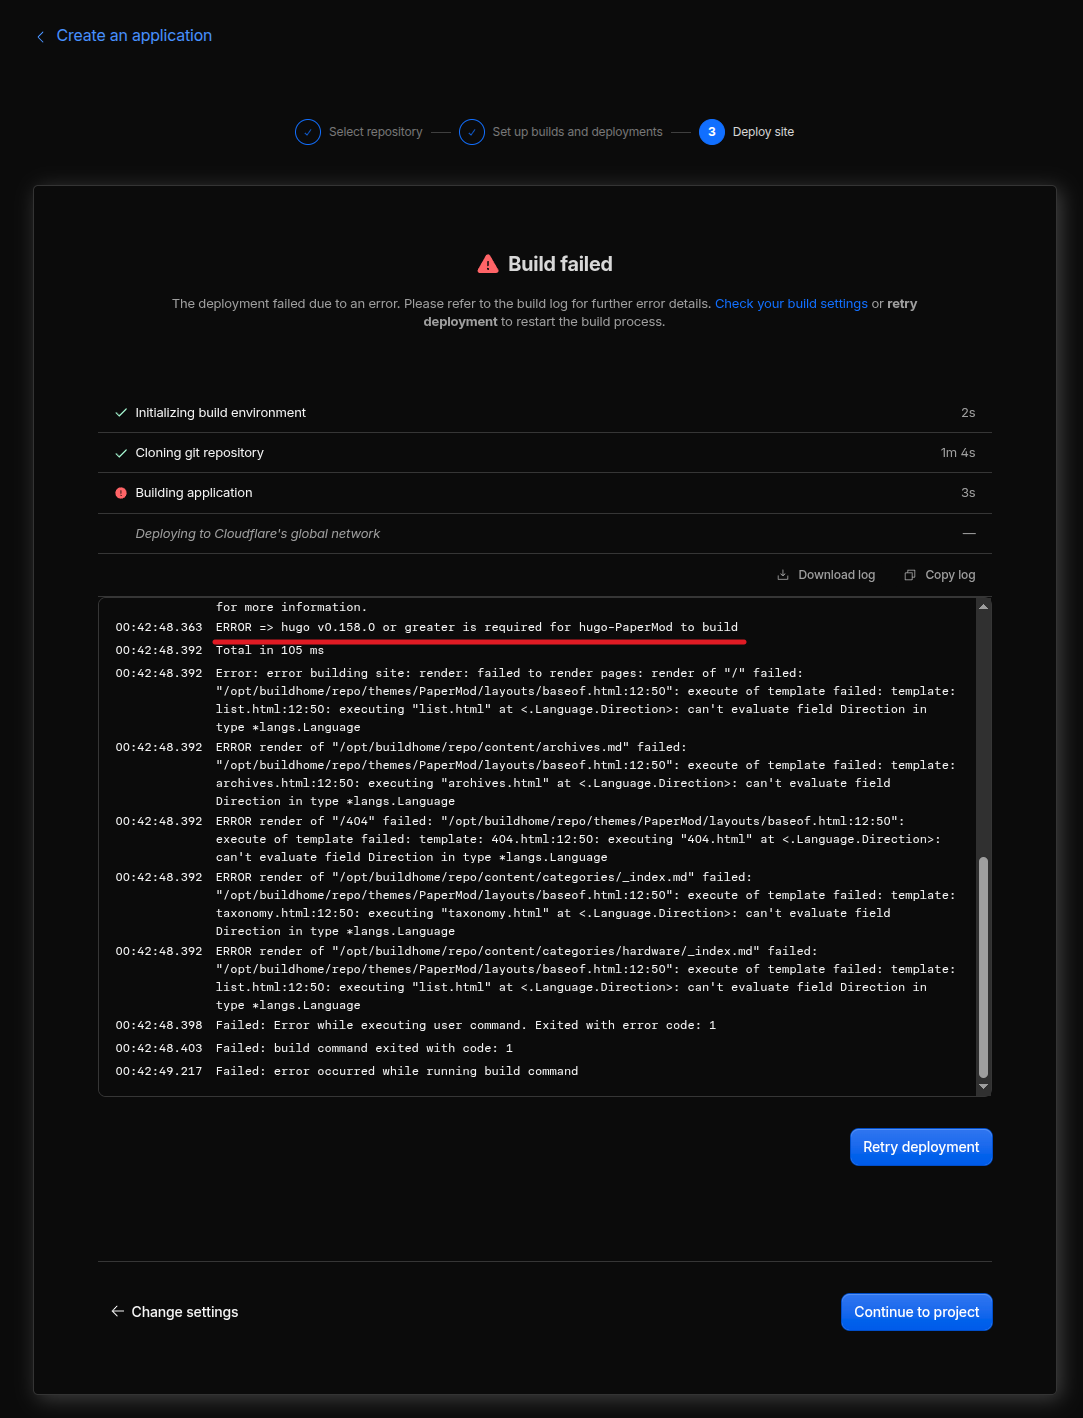Expand the Initializing build environment step

click(x=545, y=413)
